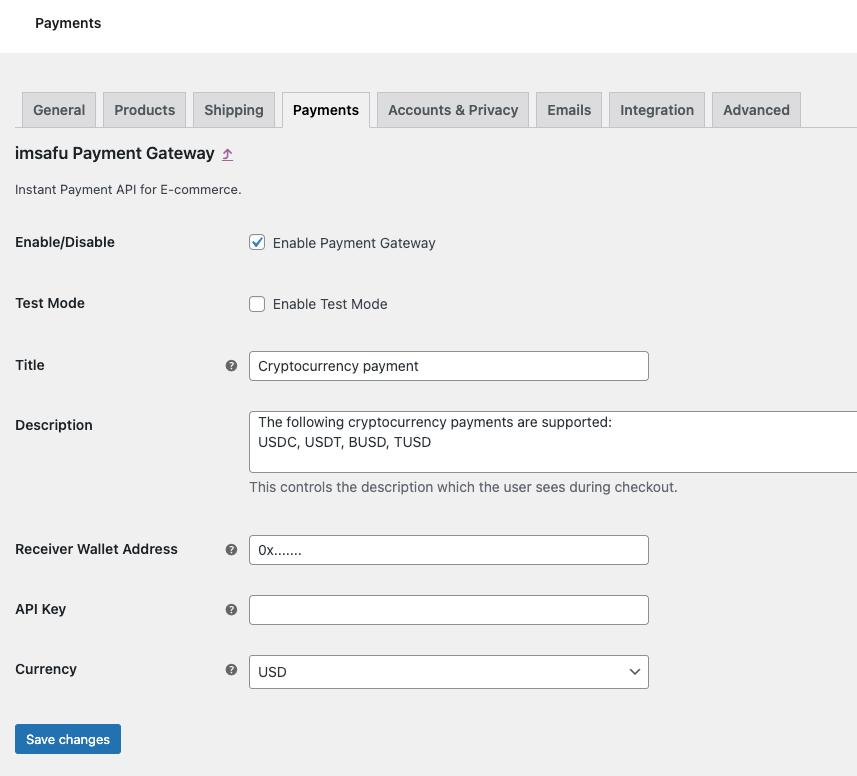Click the Currency help icon
The width and height of the screenshot is (857, 776).
231,670
